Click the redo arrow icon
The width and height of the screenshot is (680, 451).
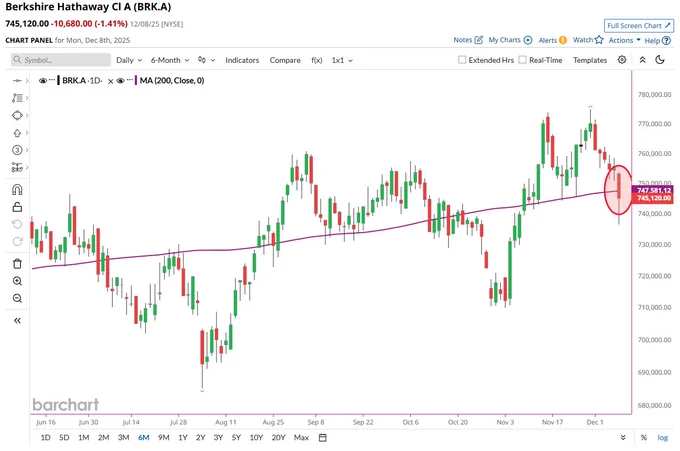pyautogui.click(x=17, y=242)
